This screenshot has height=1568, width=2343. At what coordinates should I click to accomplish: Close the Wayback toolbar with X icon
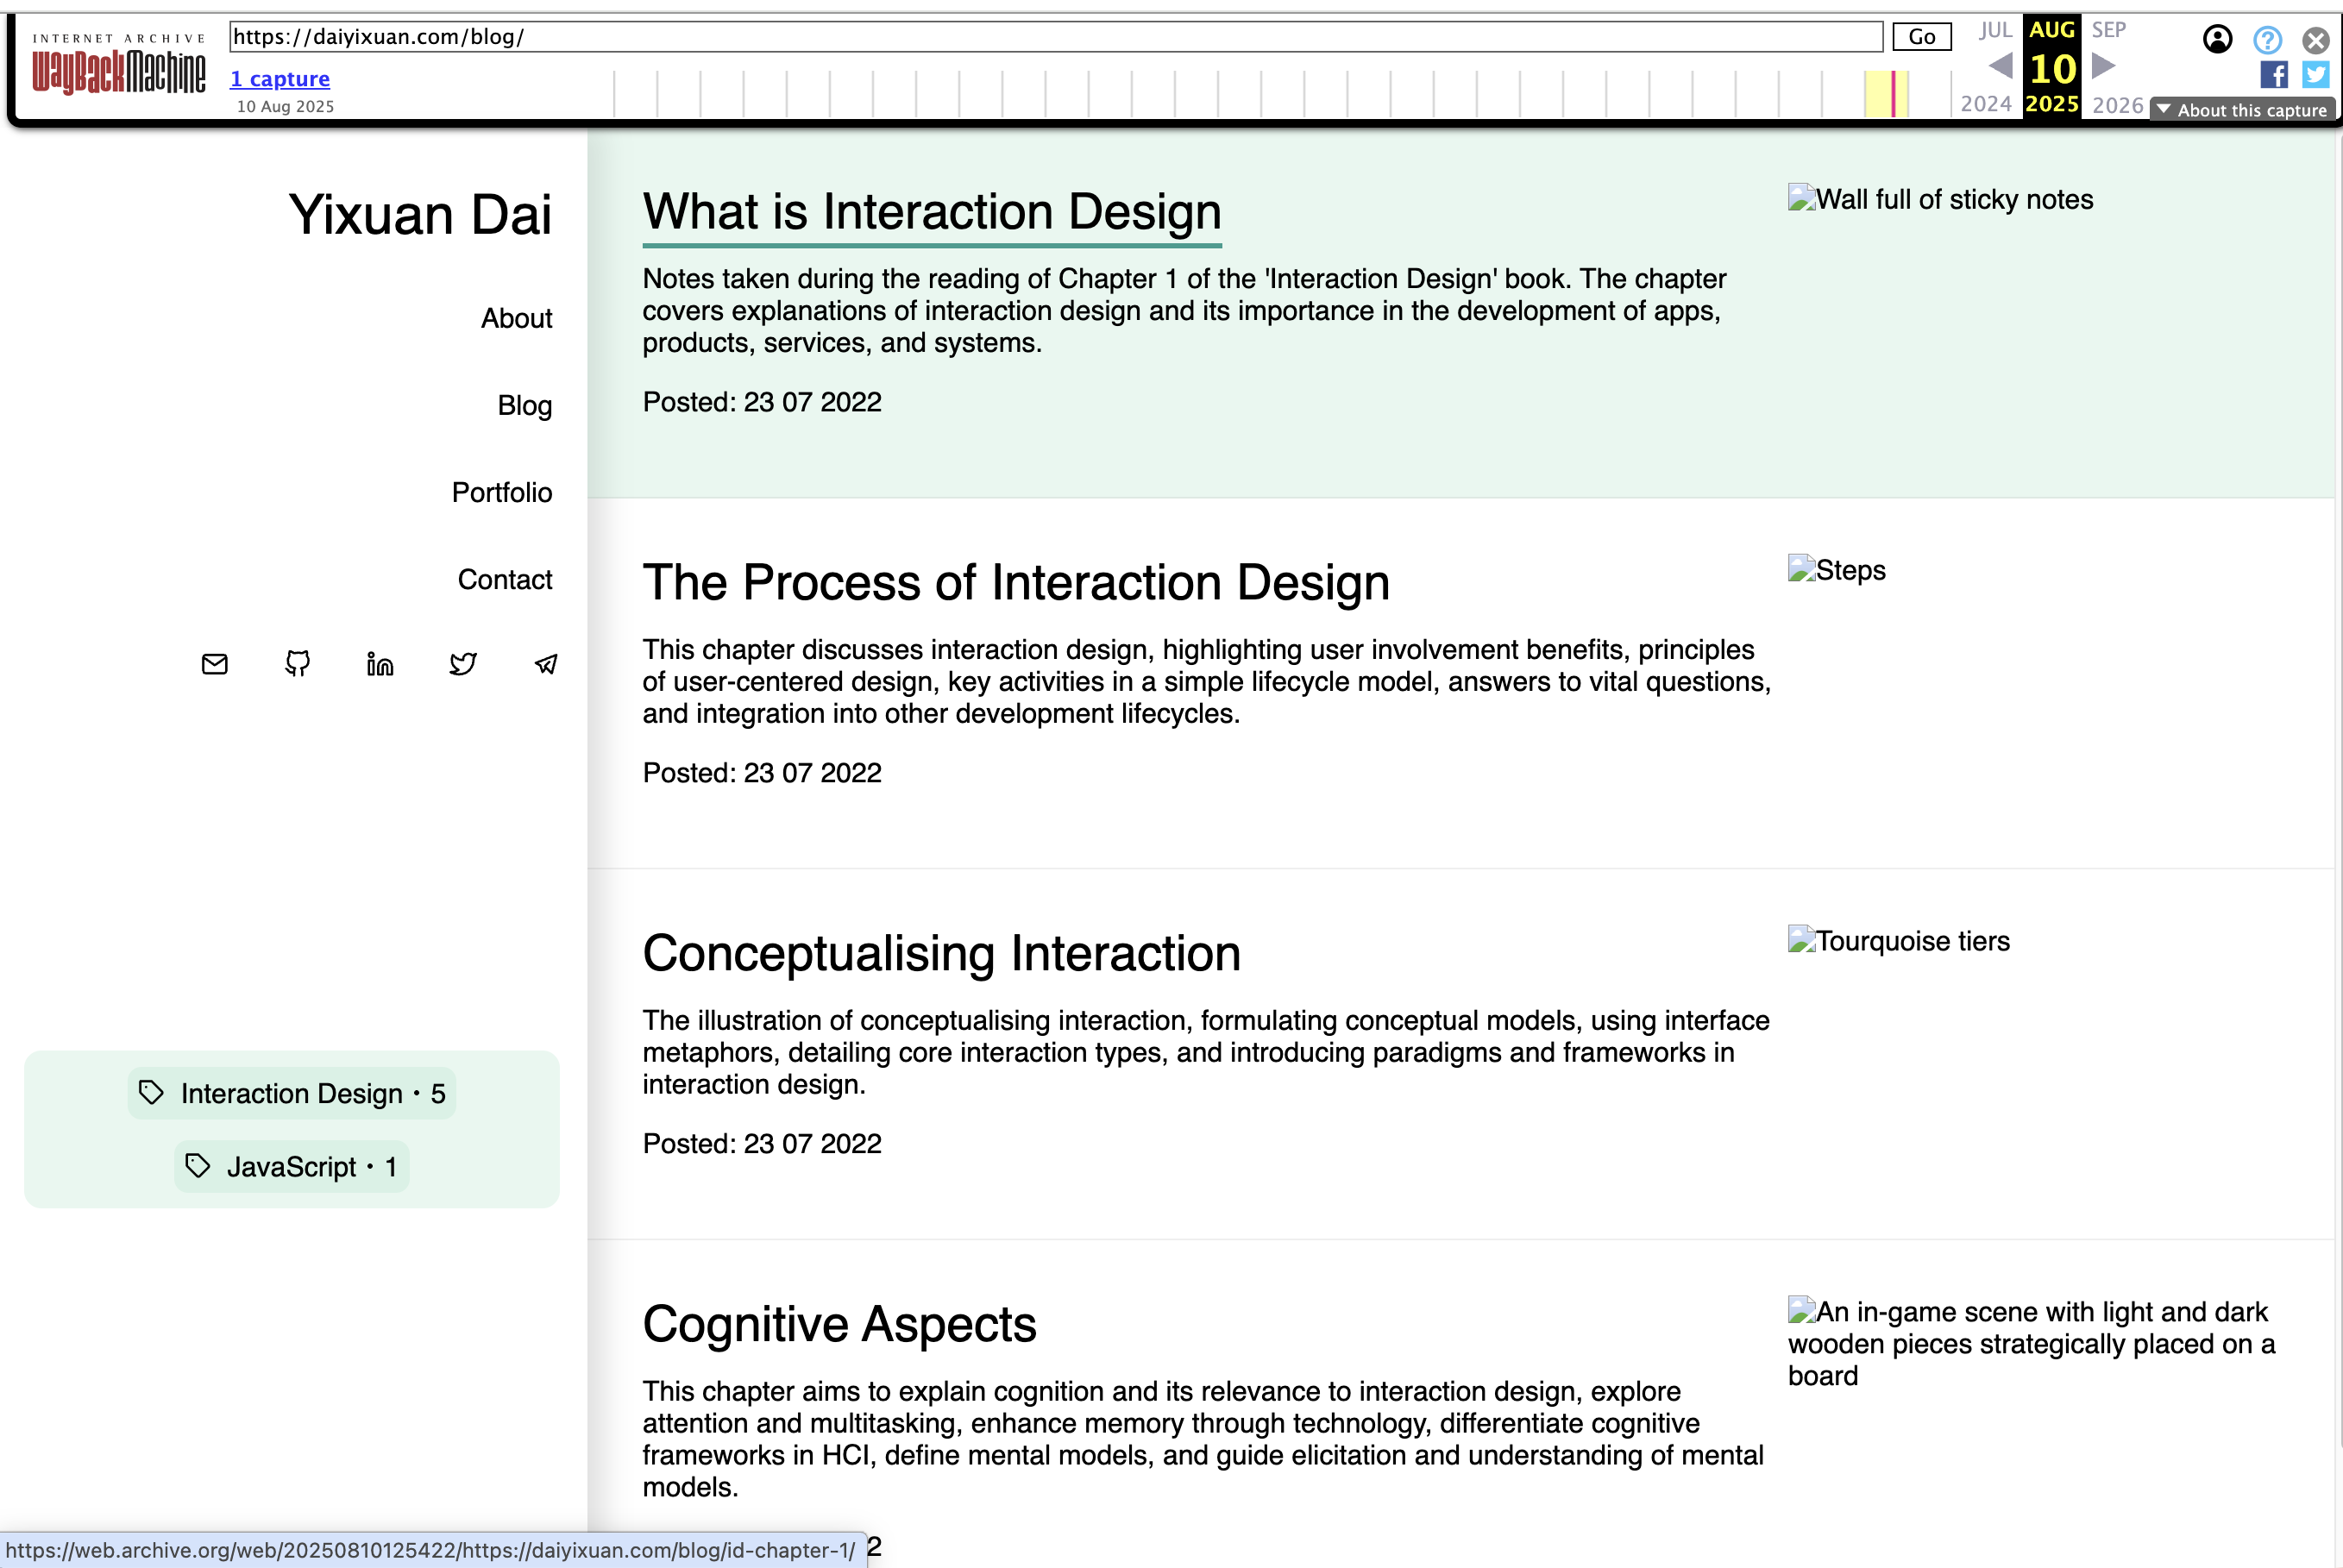(x=2316, y=39)
